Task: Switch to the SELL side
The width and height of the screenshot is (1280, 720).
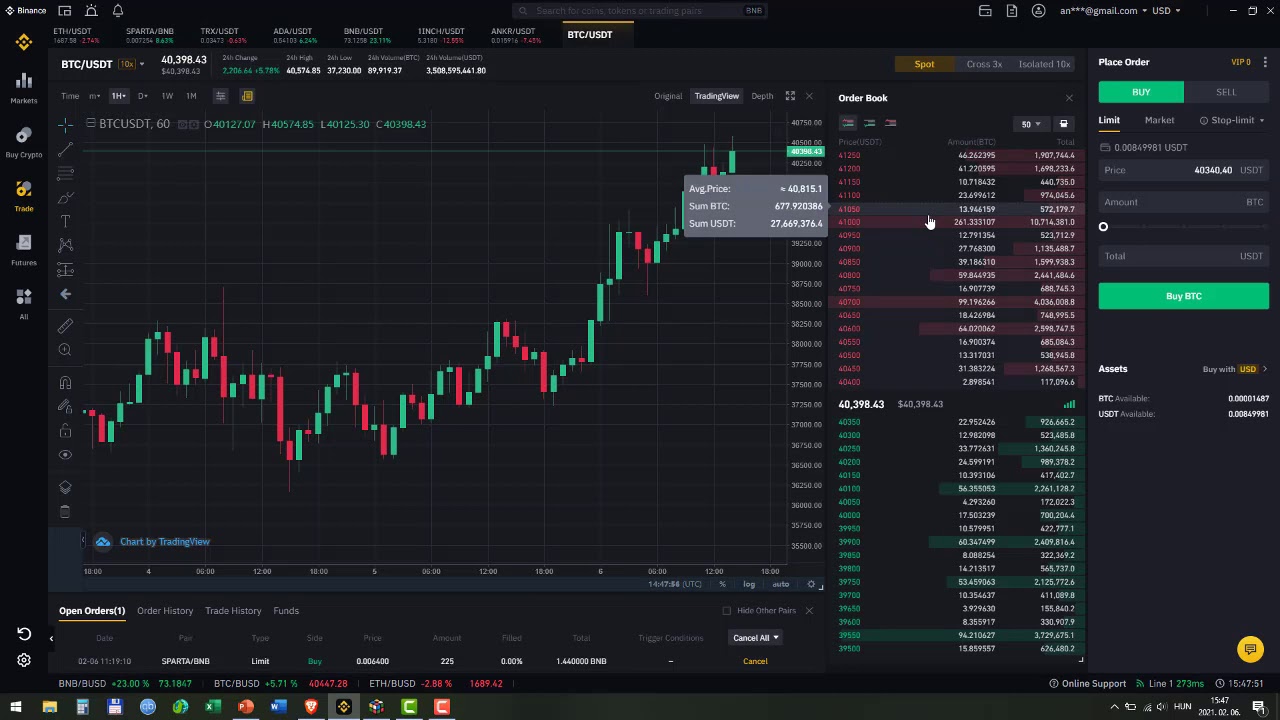Action: (1226, 92)
